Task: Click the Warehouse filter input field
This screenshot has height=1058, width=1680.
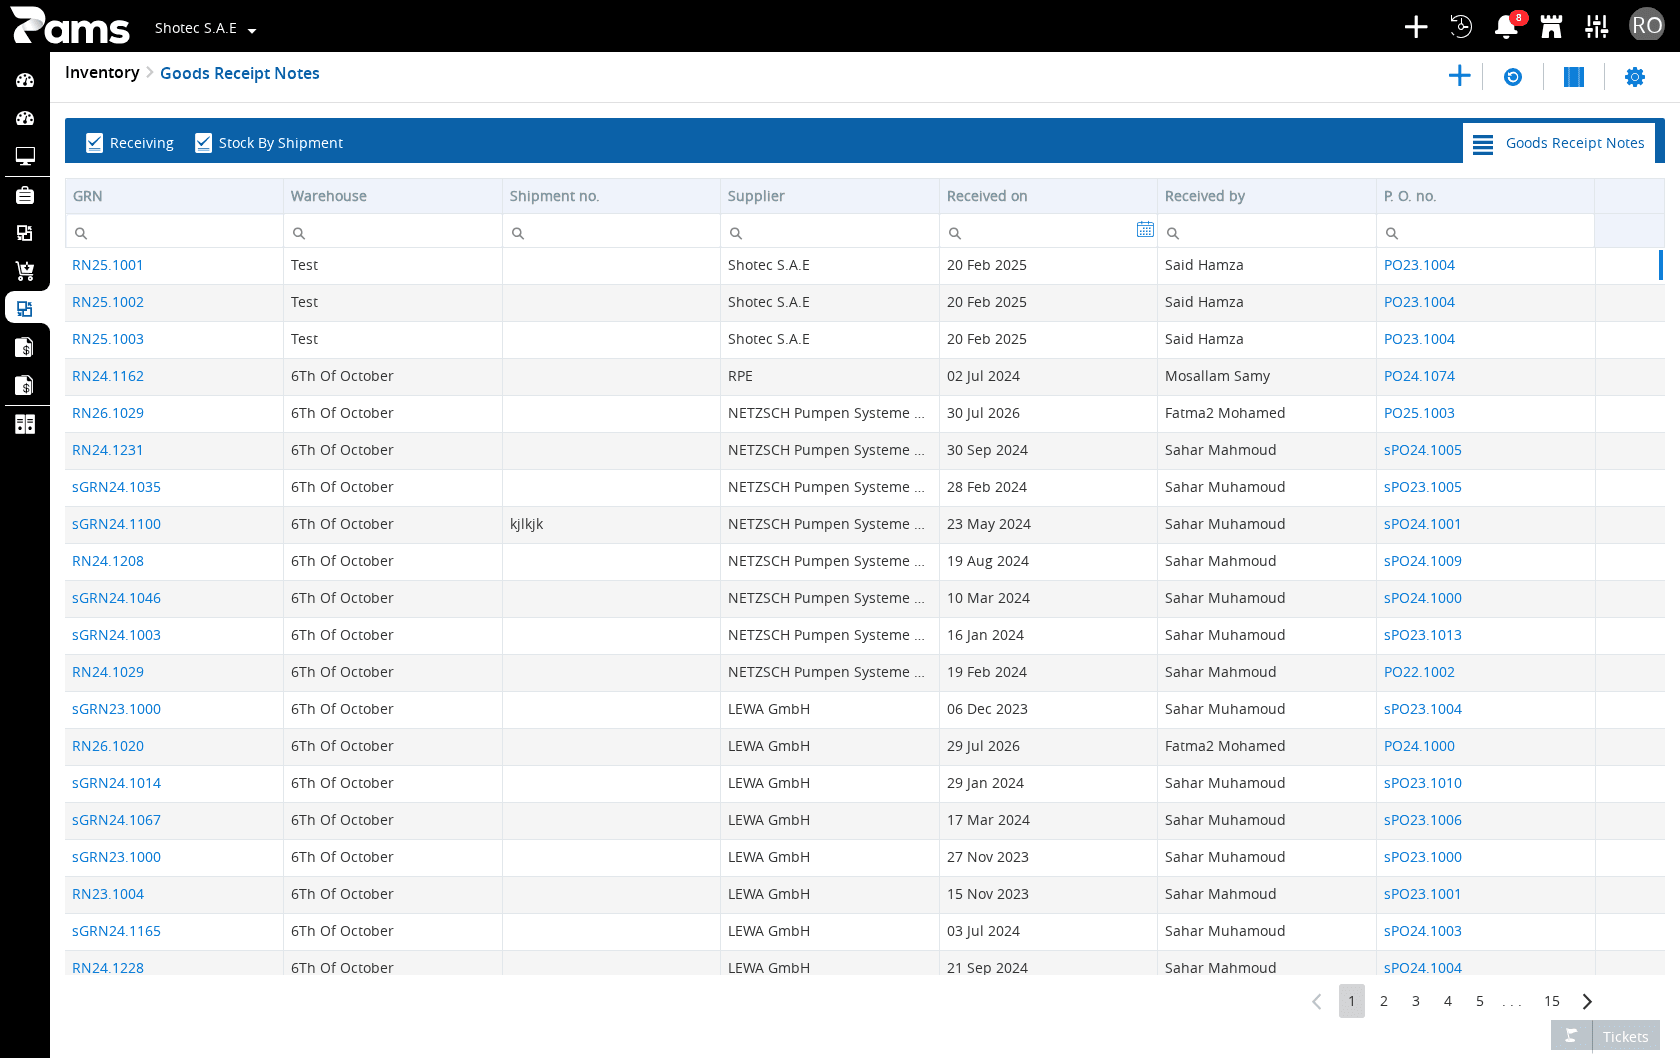Action: click(393, 232)
